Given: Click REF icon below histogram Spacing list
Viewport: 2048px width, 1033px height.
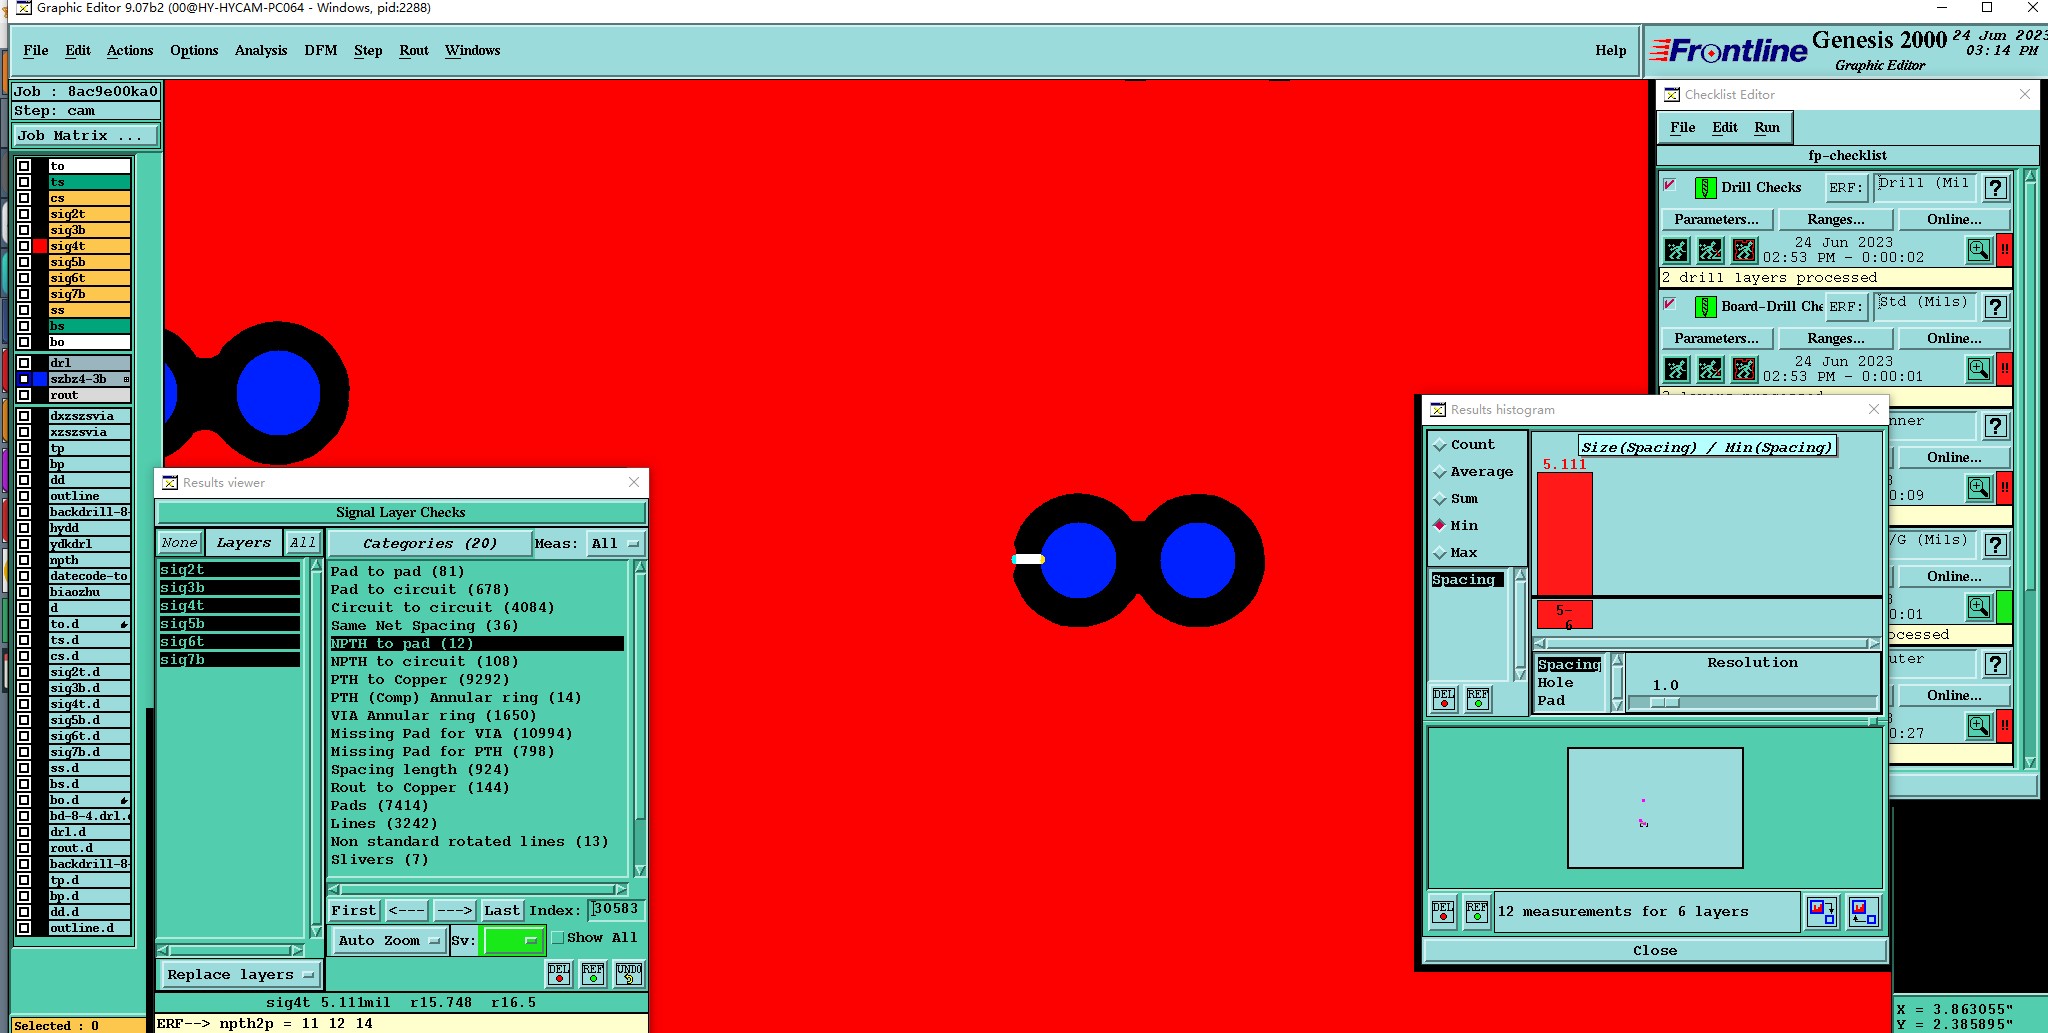Looking at the screenshot, I should [1478, 699].
